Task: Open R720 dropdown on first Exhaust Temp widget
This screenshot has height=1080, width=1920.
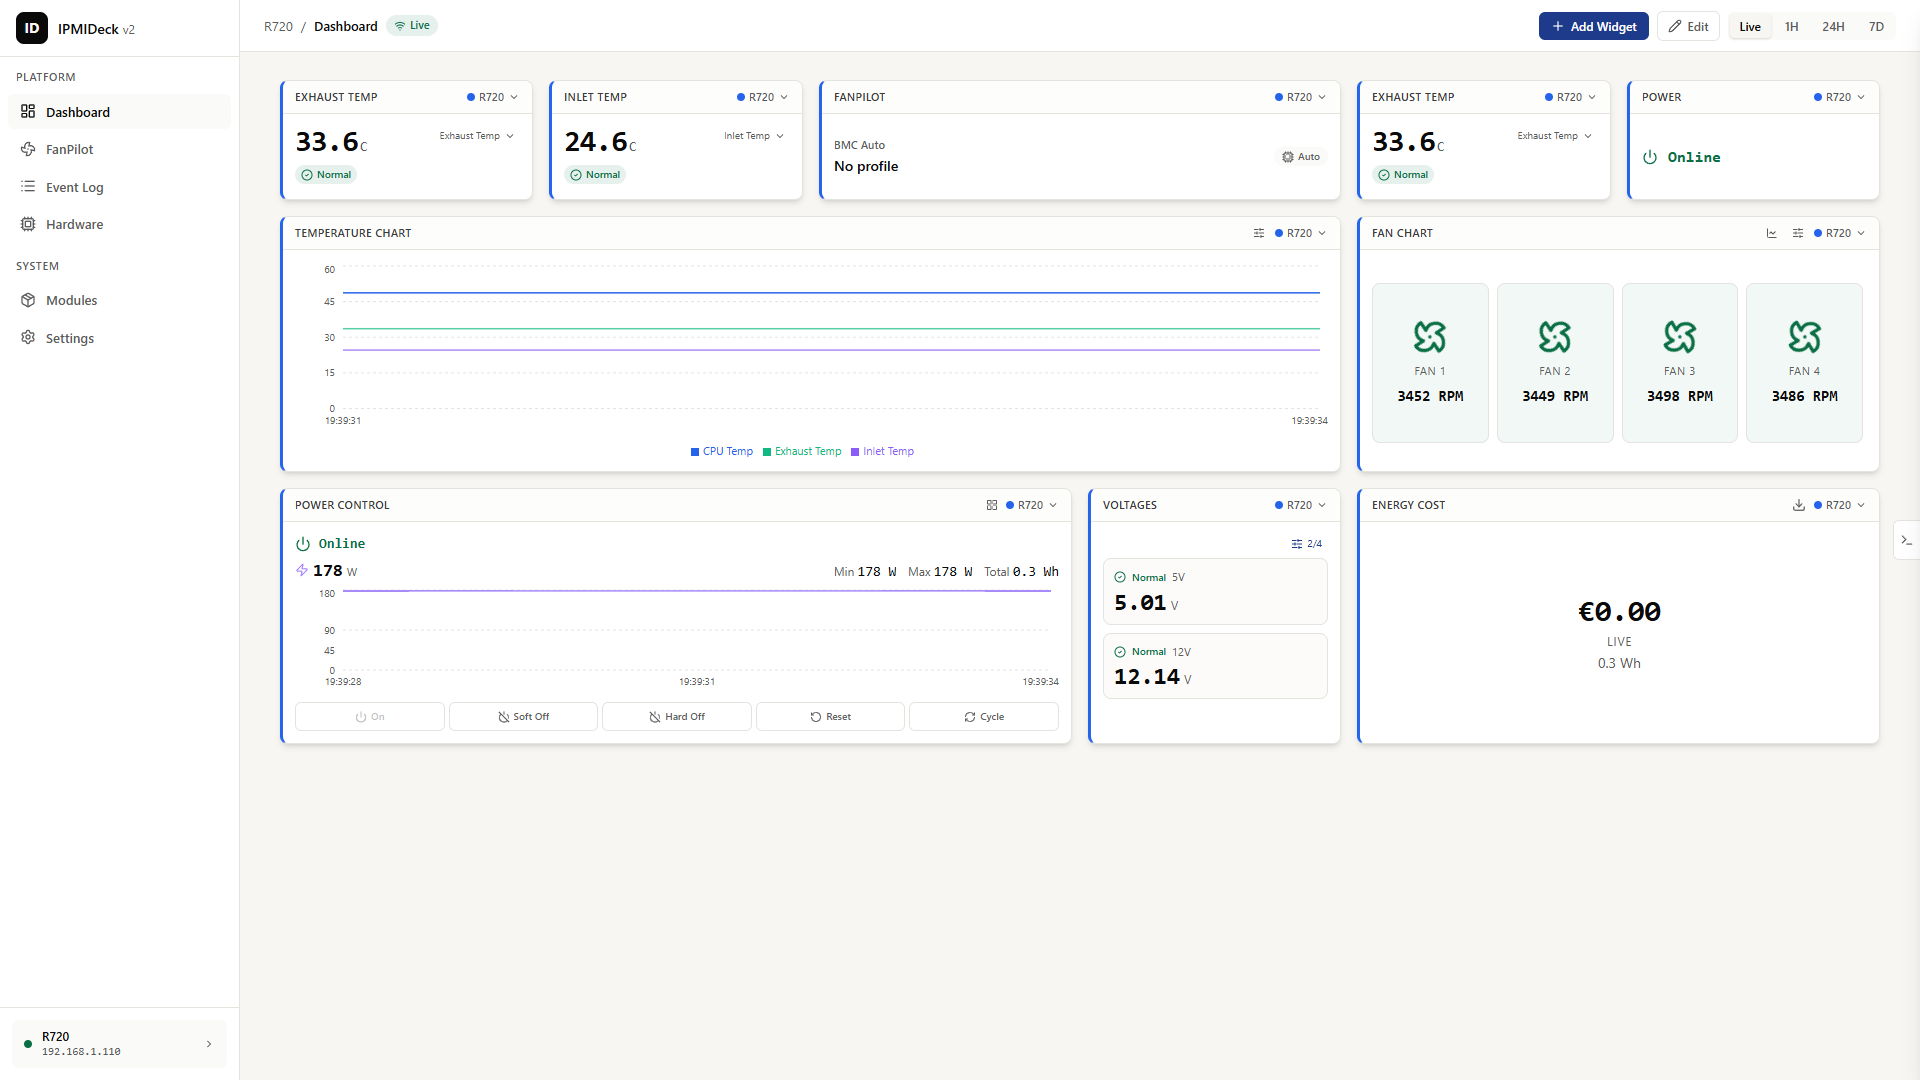Action: [493, 97]
